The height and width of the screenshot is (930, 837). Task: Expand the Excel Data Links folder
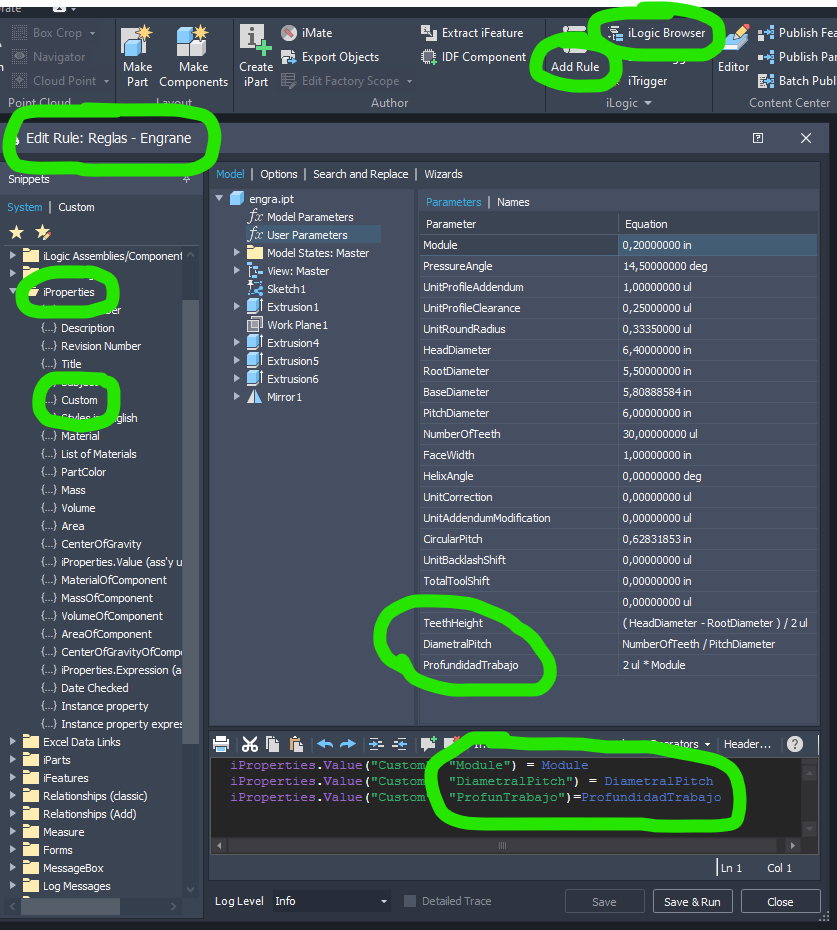click(x=13, y=742)
